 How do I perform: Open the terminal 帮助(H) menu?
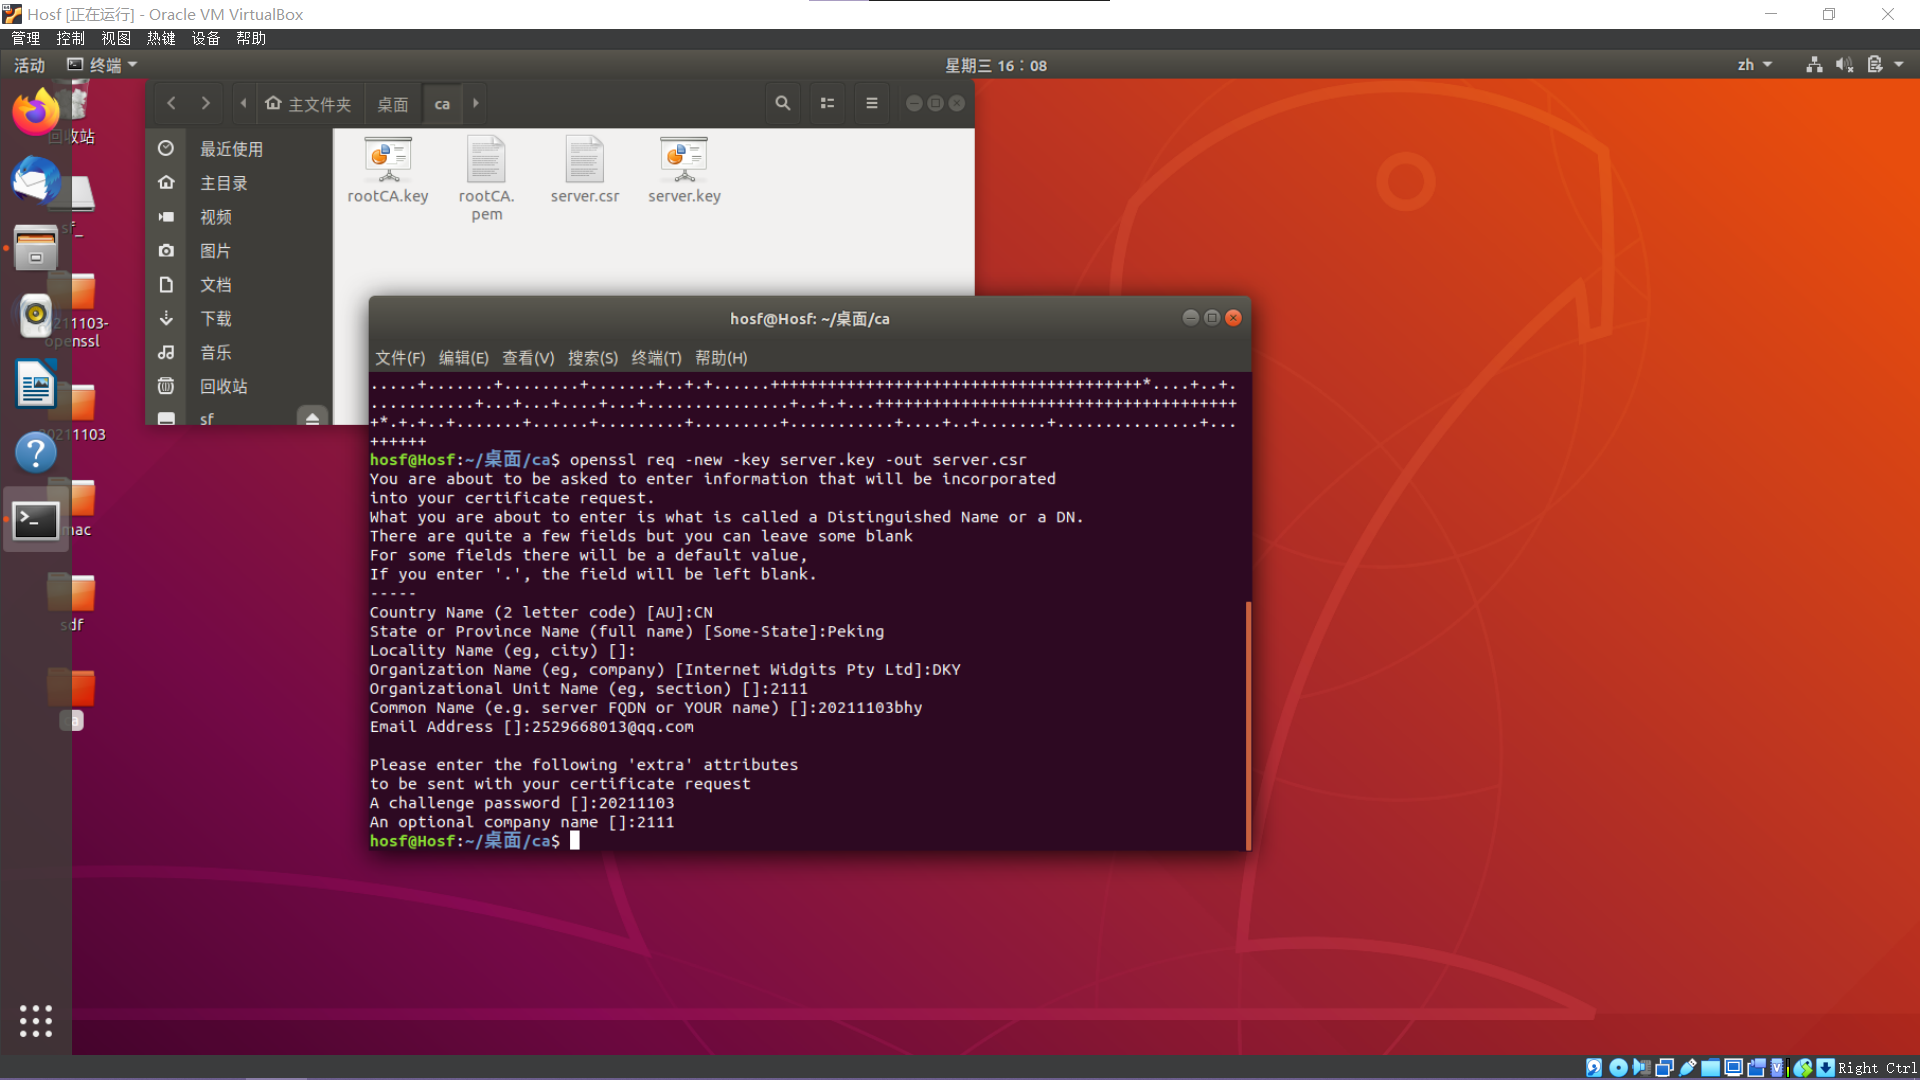pos(721,358)
